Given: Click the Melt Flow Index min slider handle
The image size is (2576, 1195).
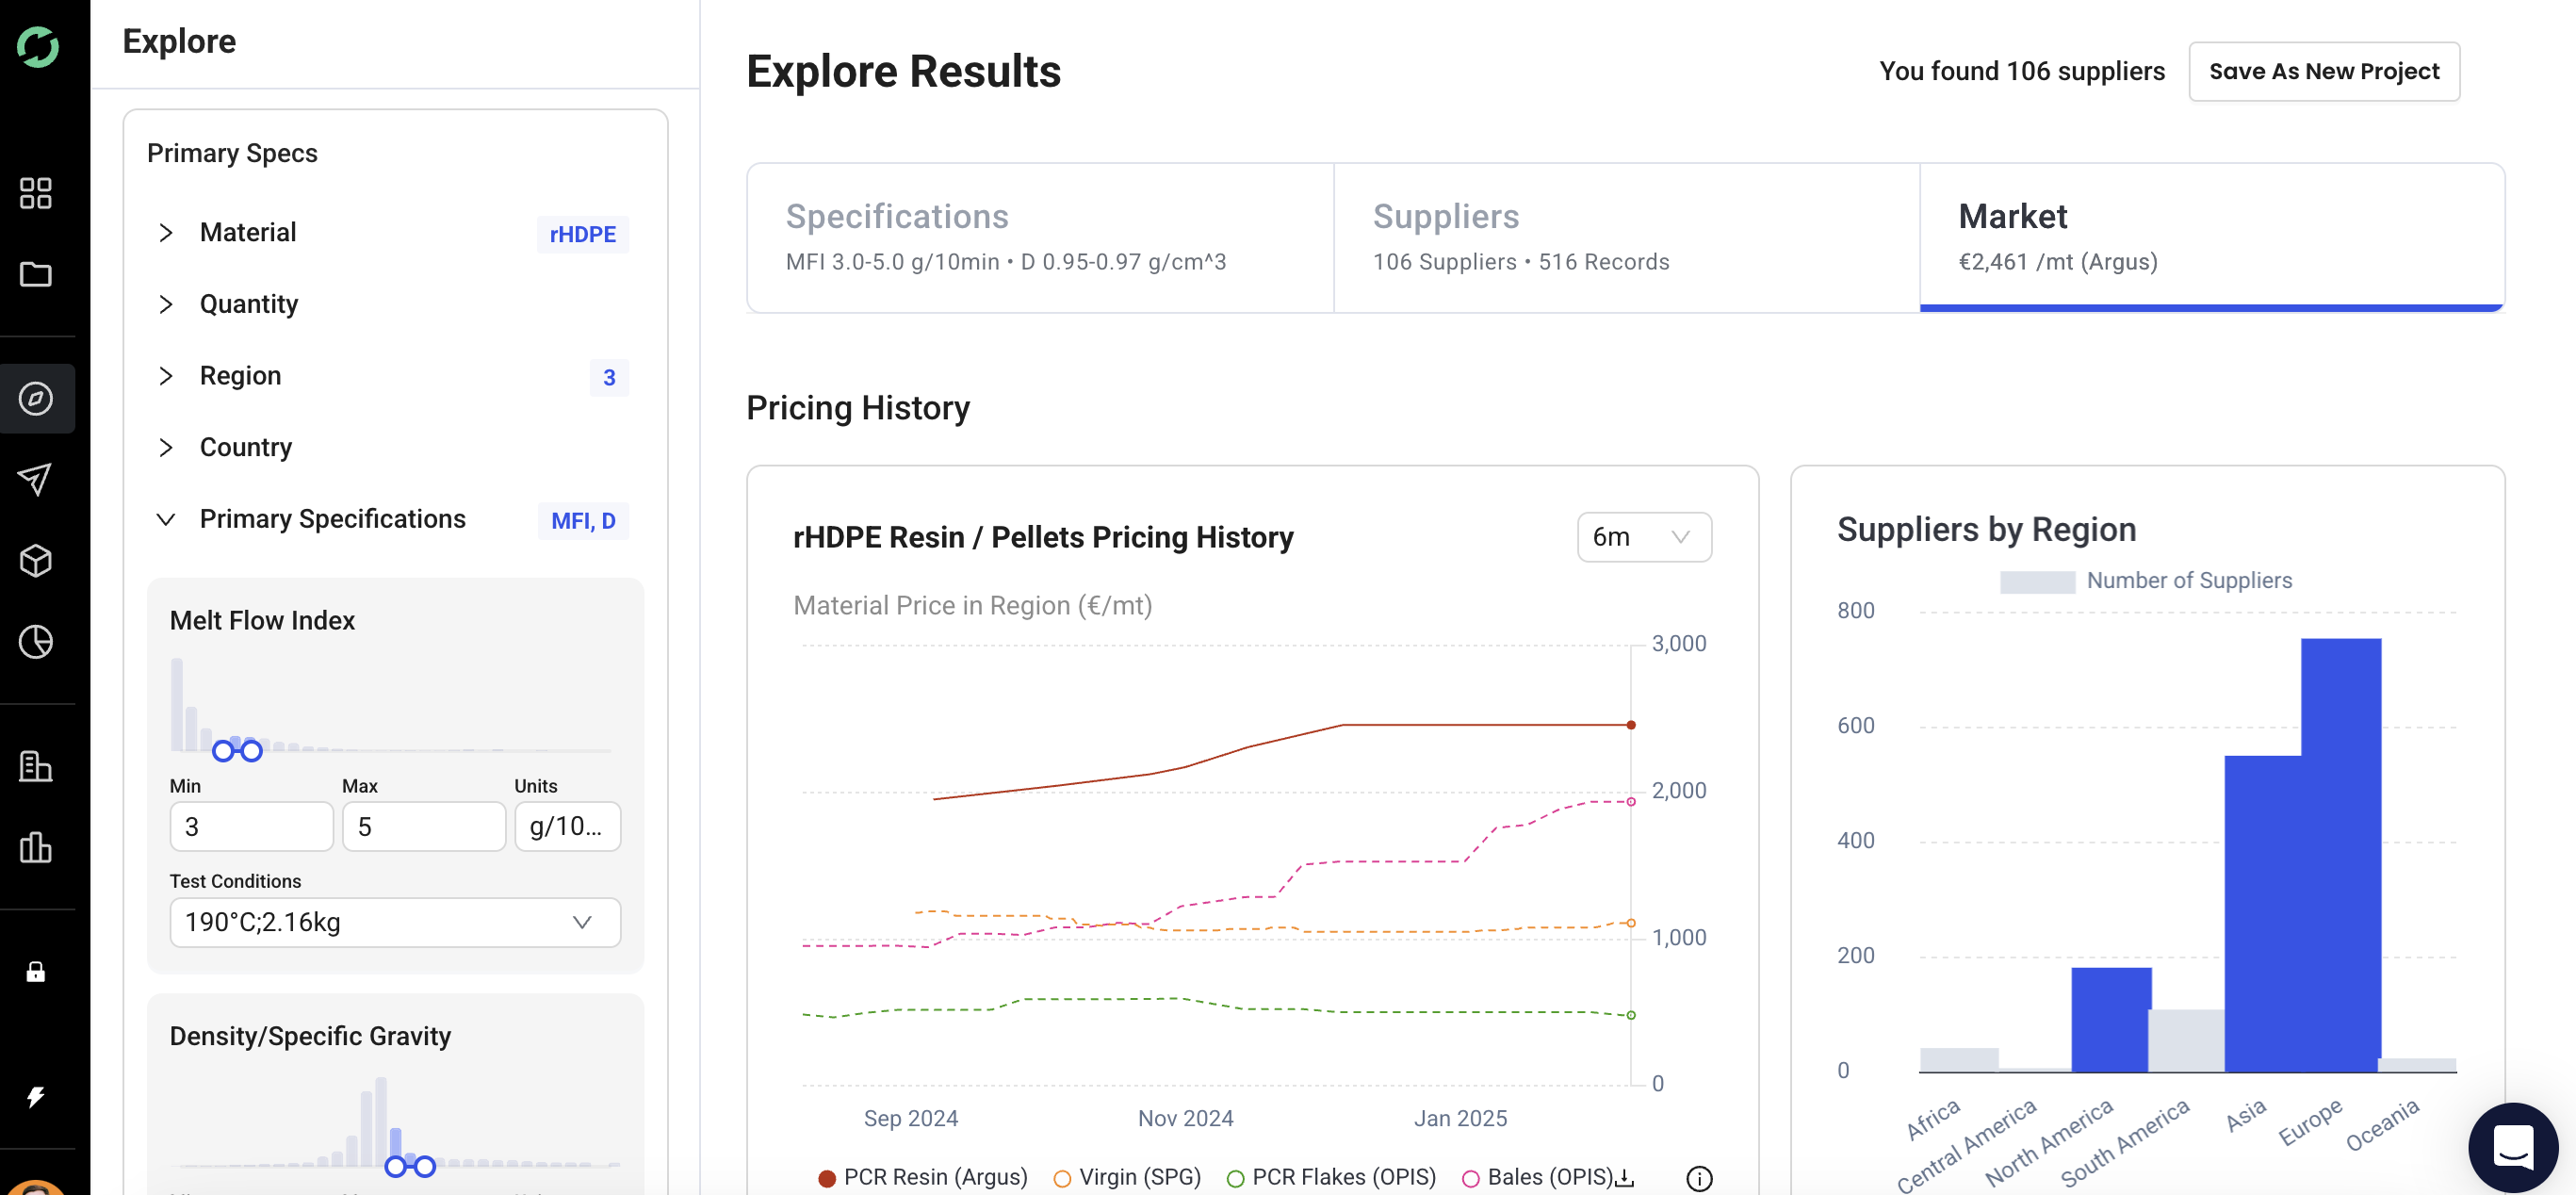Looking at the screenshot, I should (x=223, y=751).
